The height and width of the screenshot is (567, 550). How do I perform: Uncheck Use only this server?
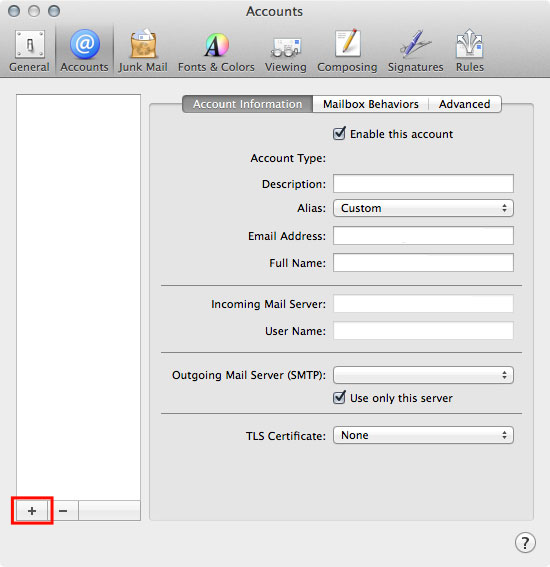pyautogui.click(x=339, y=398)
